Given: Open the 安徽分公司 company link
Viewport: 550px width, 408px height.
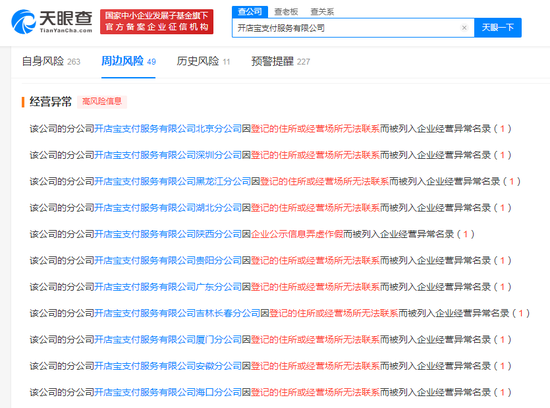Looking at the screenshot, I should (168, 366).
